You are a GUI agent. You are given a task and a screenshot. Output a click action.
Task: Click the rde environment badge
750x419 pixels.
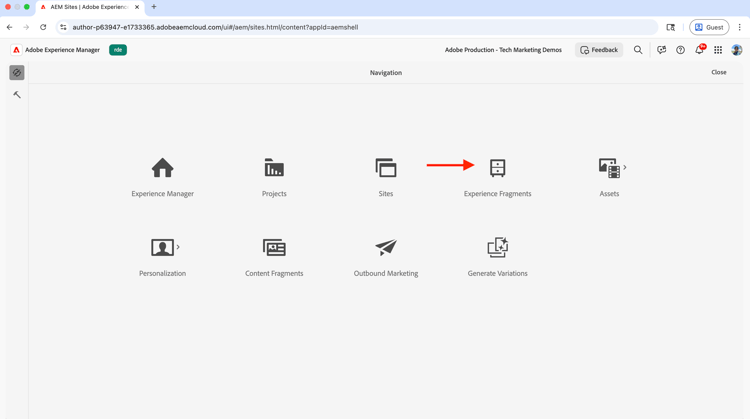tap(118, 50)
